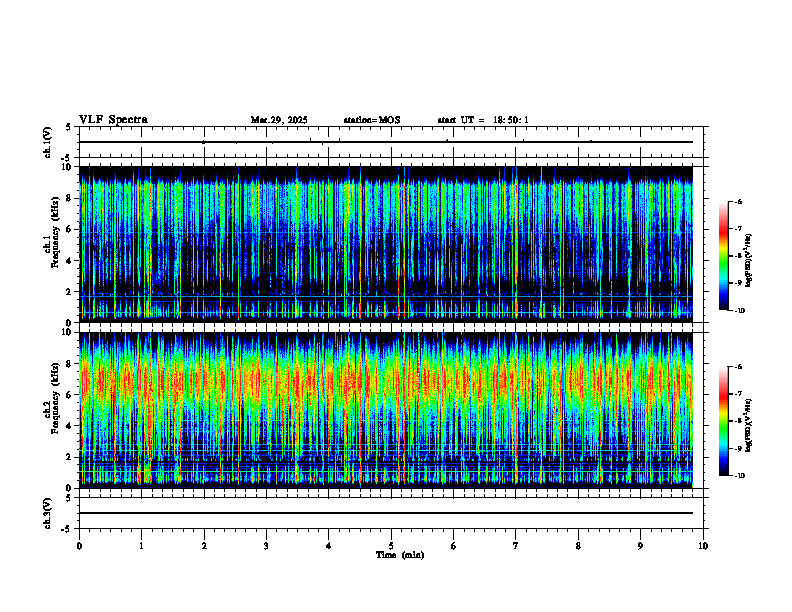The width and height of the screenshot is (792, 612).
Task: Click the 10 tick on the Time axis
Action: (703, 546)
